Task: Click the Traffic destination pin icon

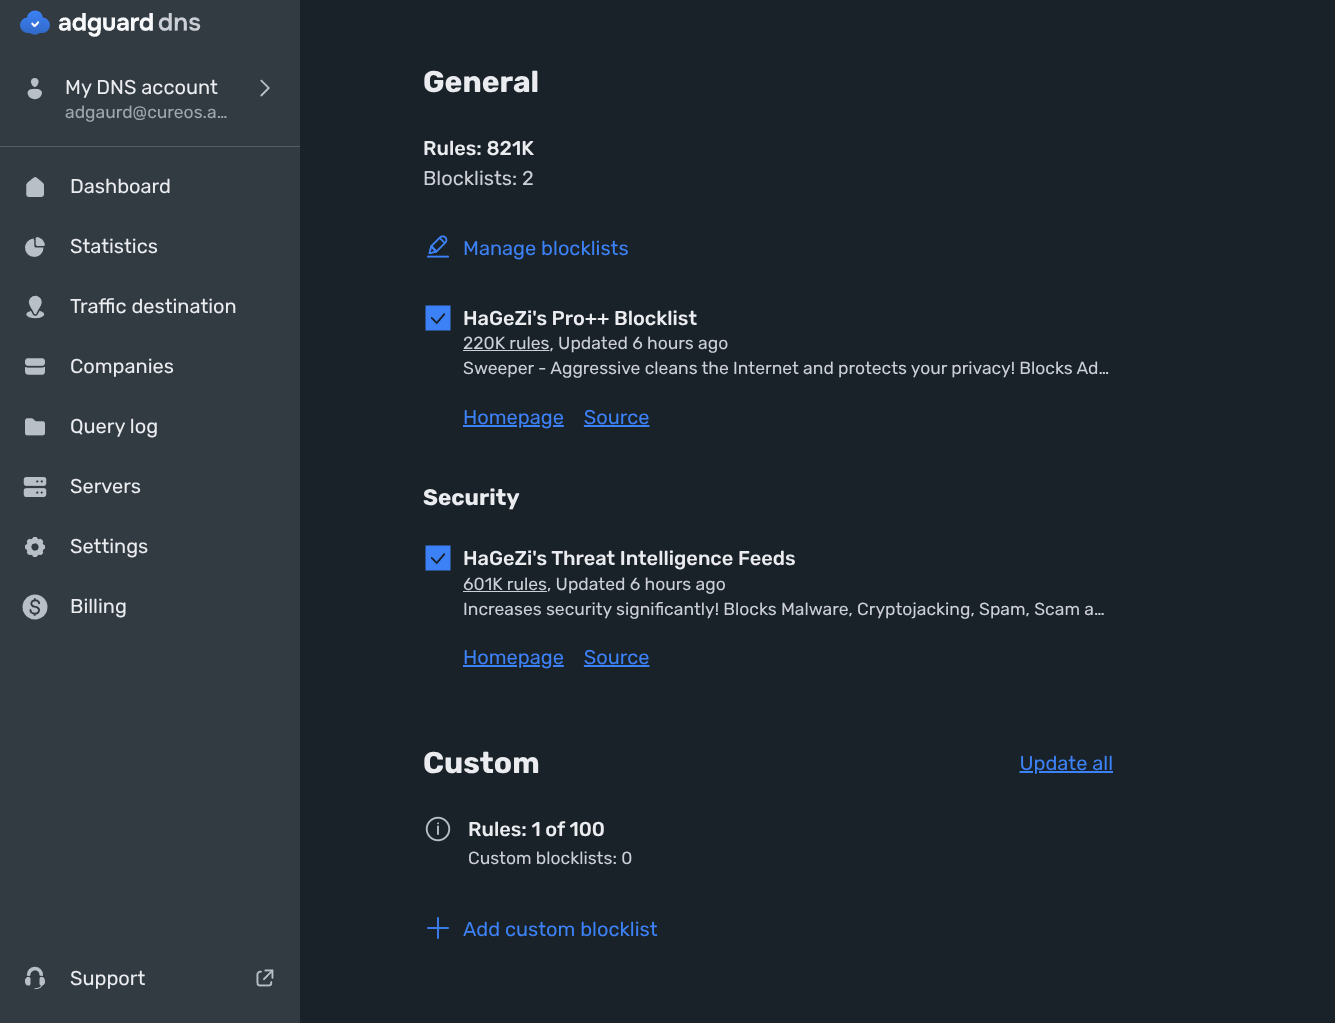Action: coord(35,307)
